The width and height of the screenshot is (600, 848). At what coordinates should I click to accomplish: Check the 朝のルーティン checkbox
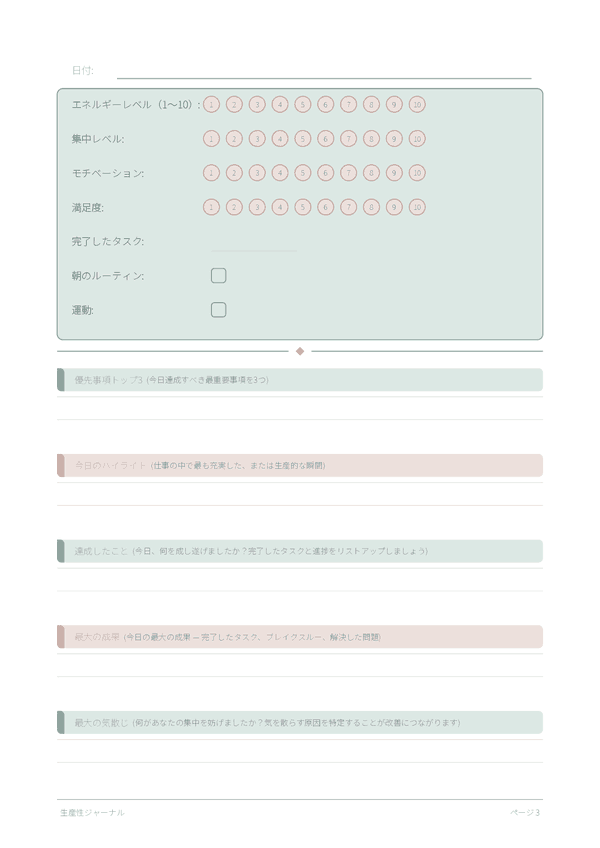tap(218, 276)
